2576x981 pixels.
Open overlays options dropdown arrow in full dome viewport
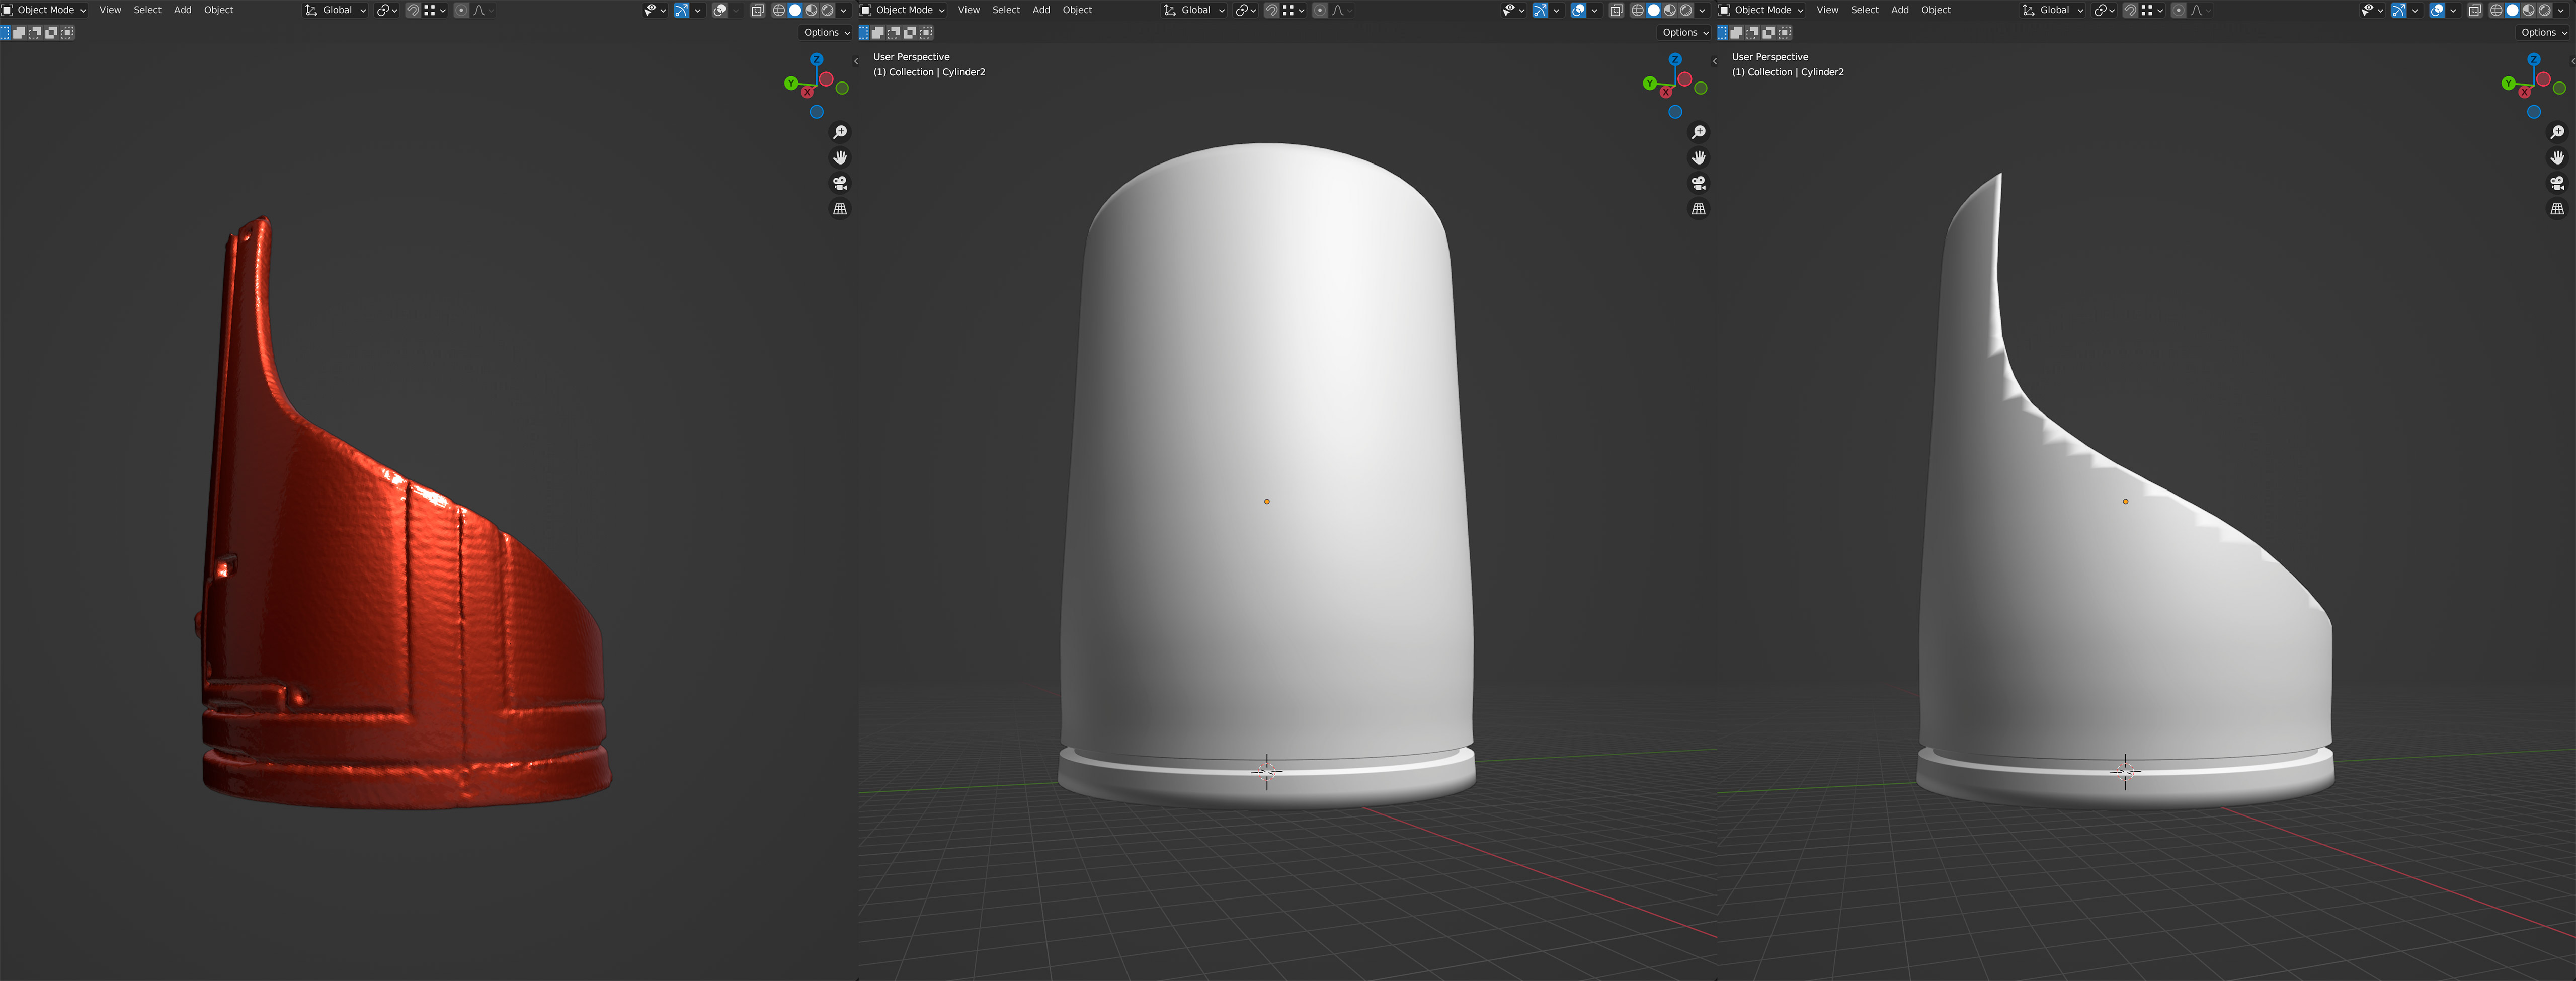[x=1594, y=10]
